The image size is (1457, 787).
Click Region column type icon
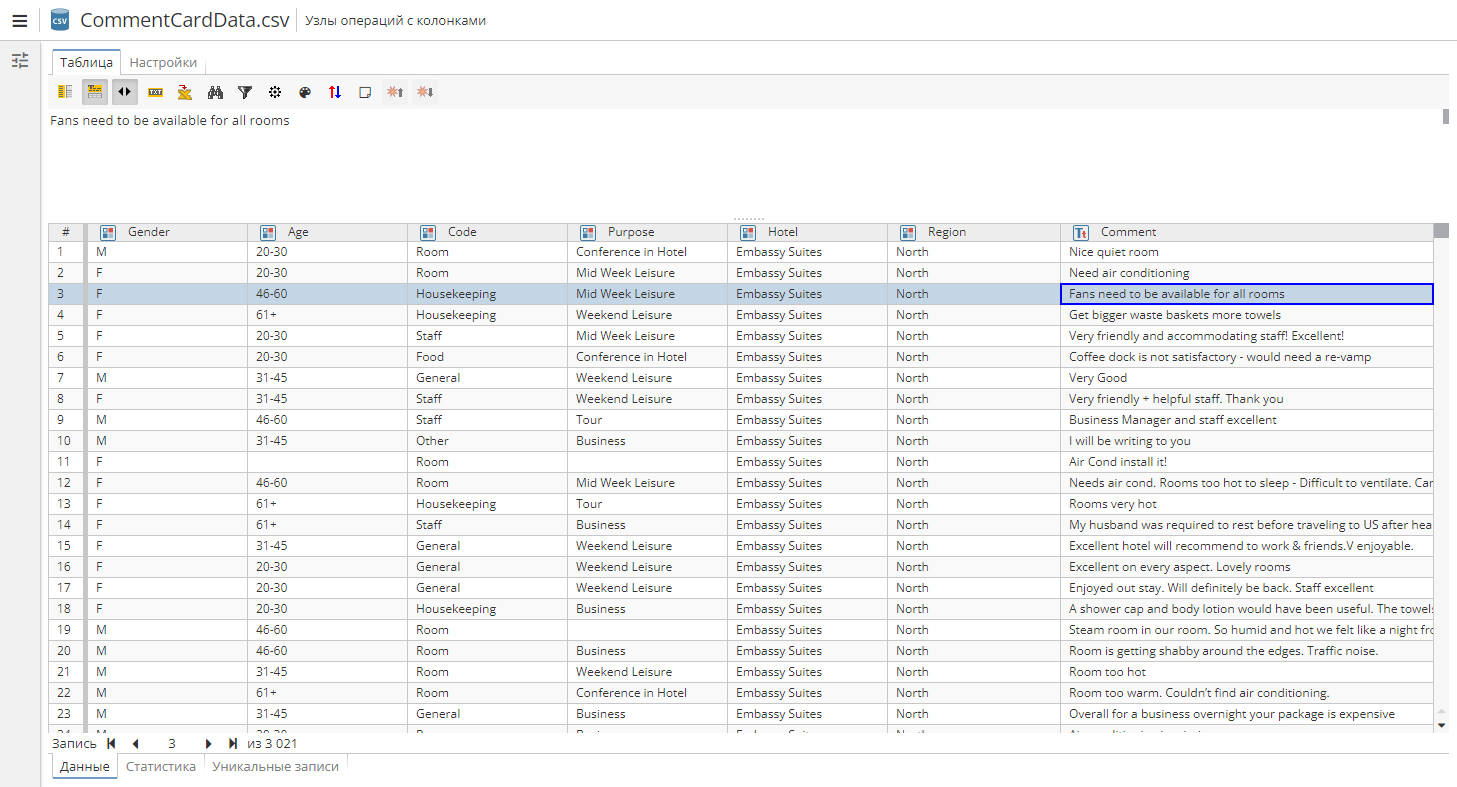908,232
